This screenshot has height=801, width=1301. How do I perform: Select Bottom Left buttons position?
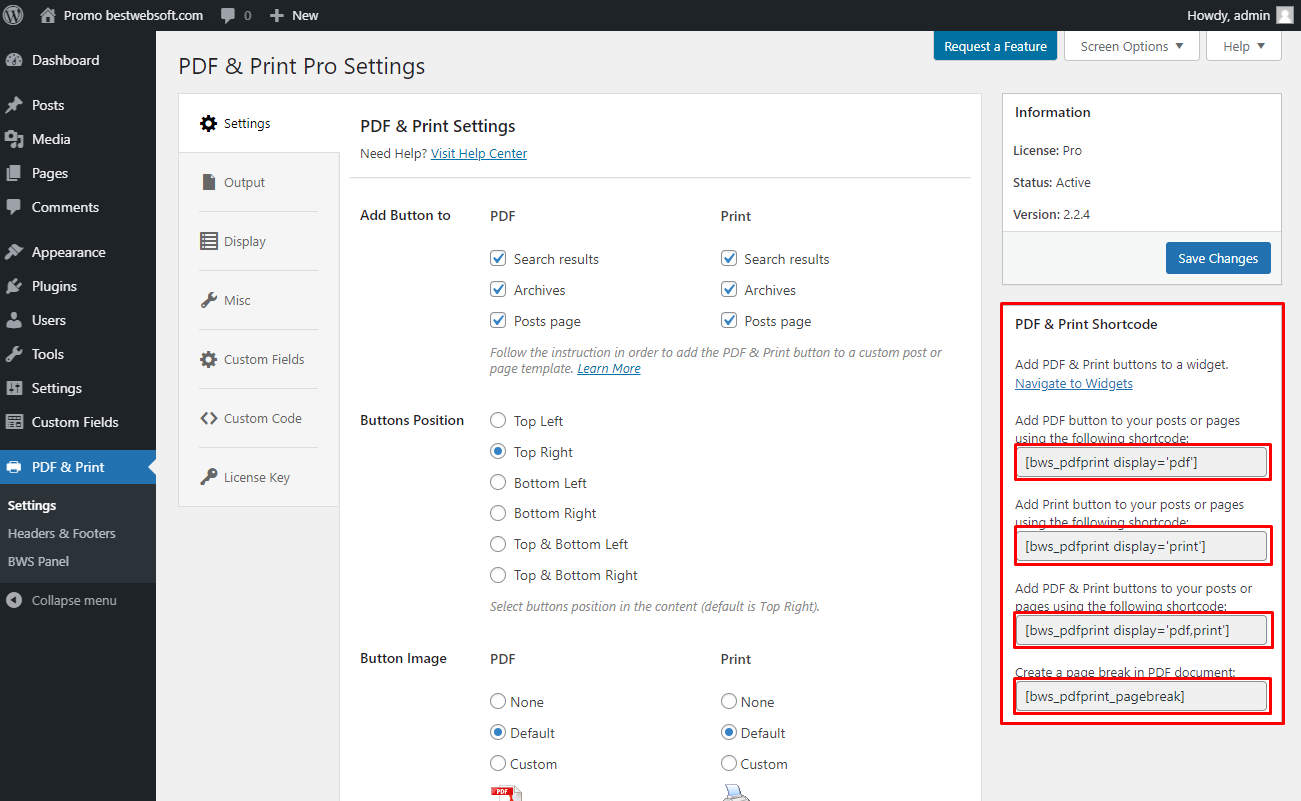(x=498, y=482)
